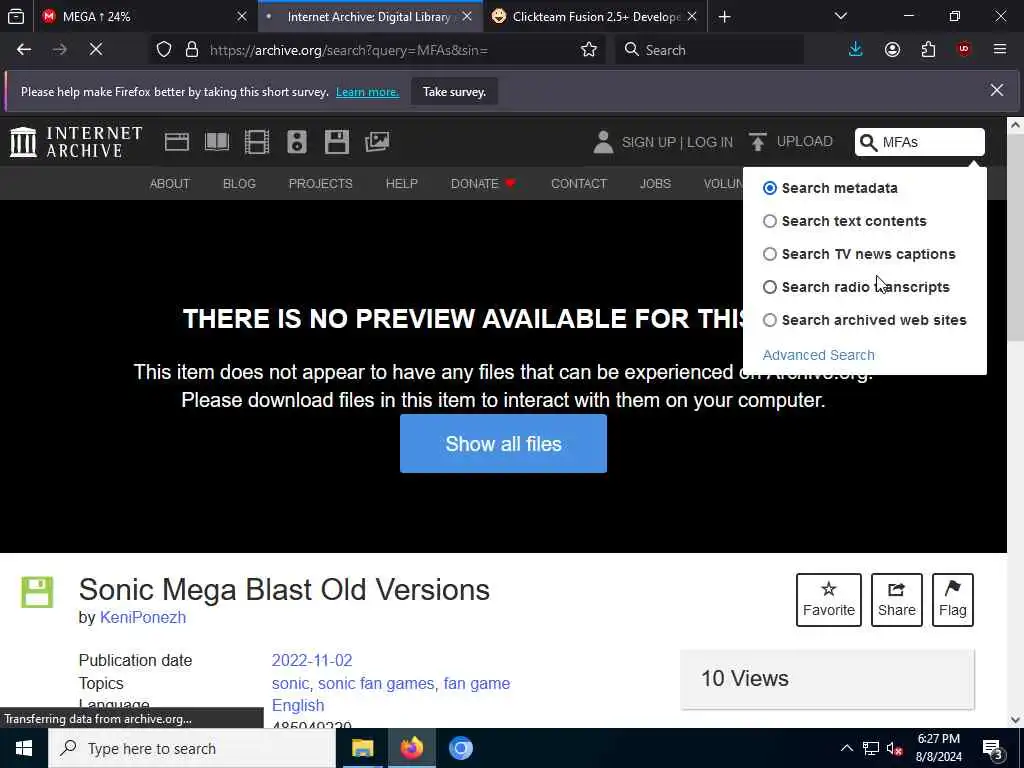1024x768 pixels.
Task: Open the Advanced Search link
Action: click(x=818, y=355)
